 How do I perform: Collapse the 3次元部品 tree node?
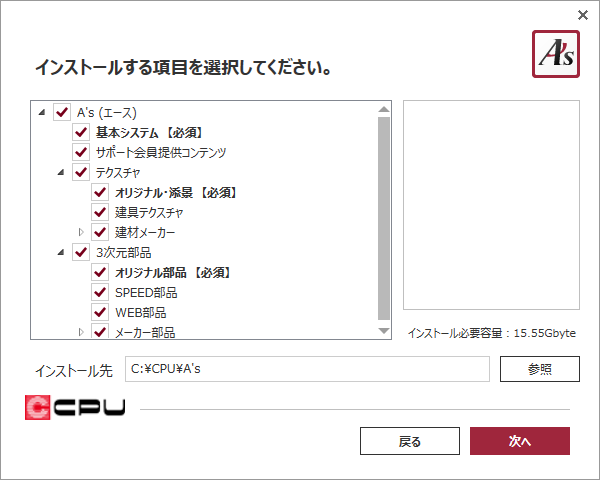coord(61,252)
